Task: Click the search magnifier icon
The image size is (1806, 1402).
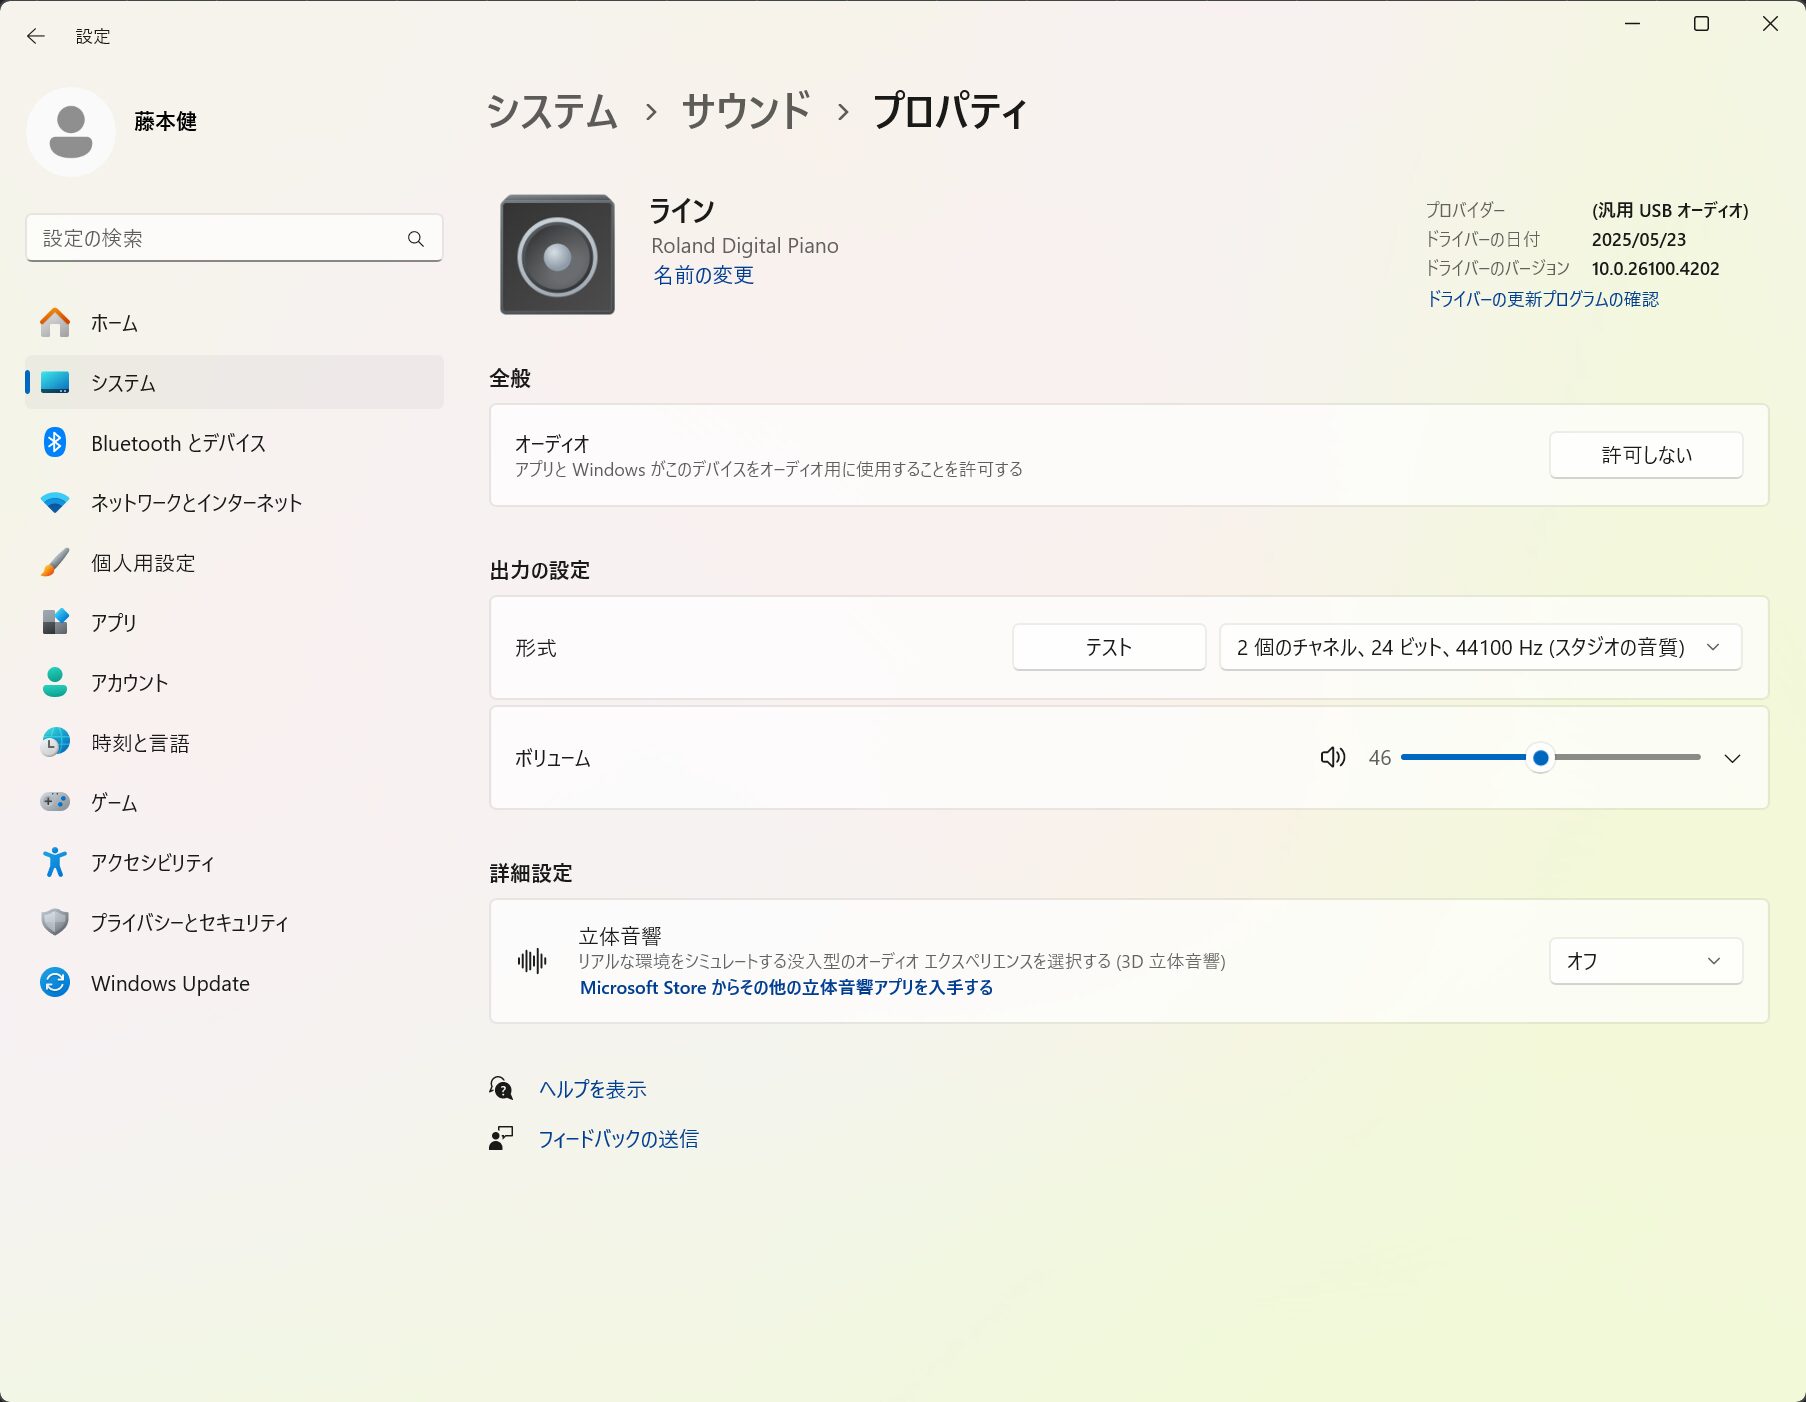Action: 416,238
